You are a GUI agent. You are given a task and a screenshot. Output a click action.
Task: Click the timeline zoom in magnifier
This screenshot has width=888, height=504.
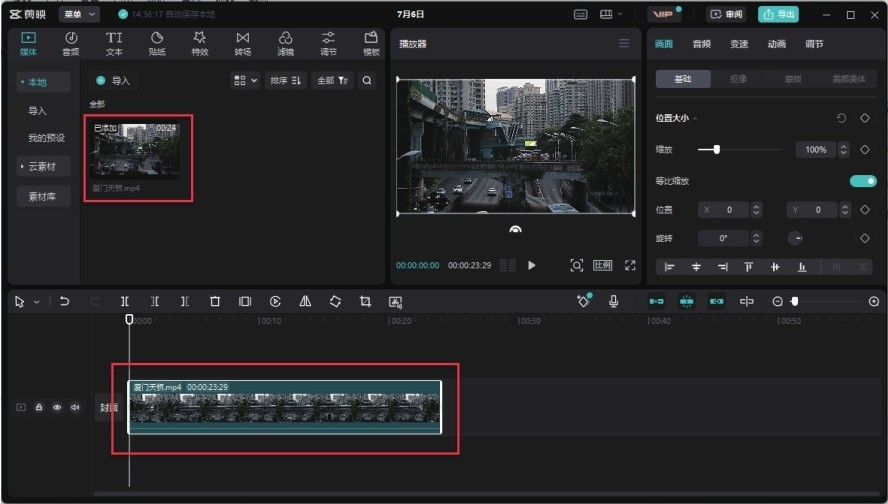(x=874, y=302)
